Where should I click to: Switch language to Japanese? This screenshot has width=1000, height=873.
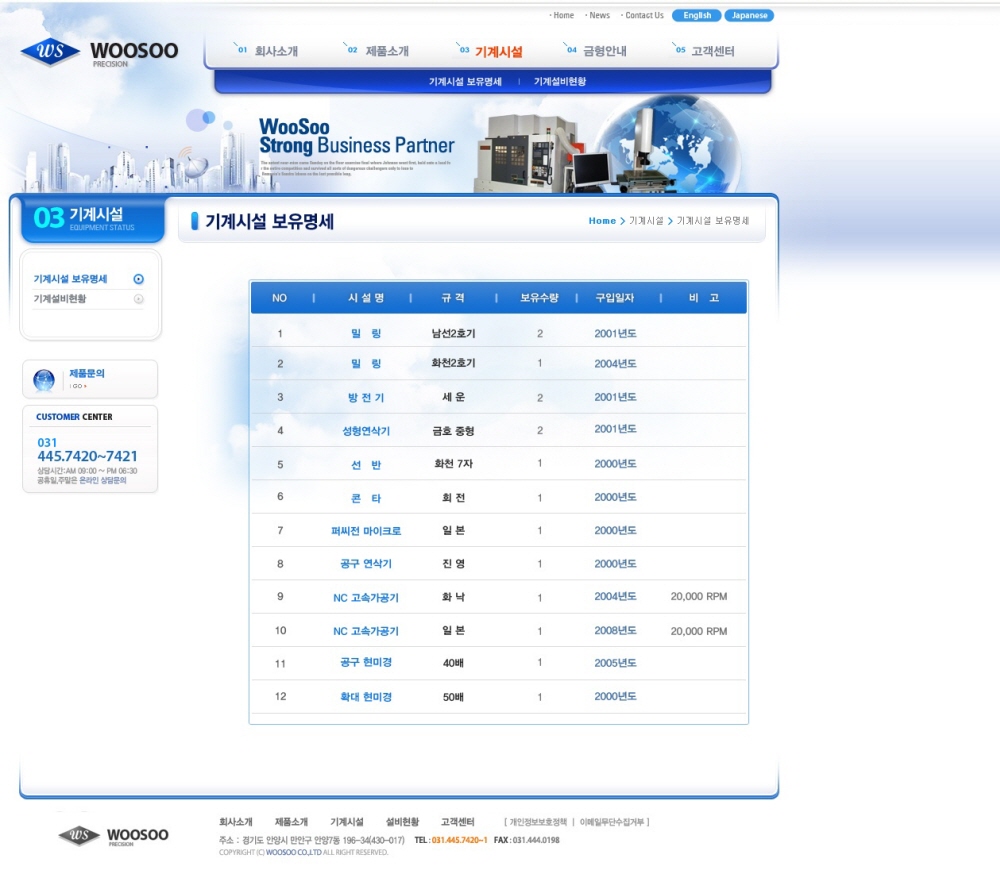coord(749,16)
